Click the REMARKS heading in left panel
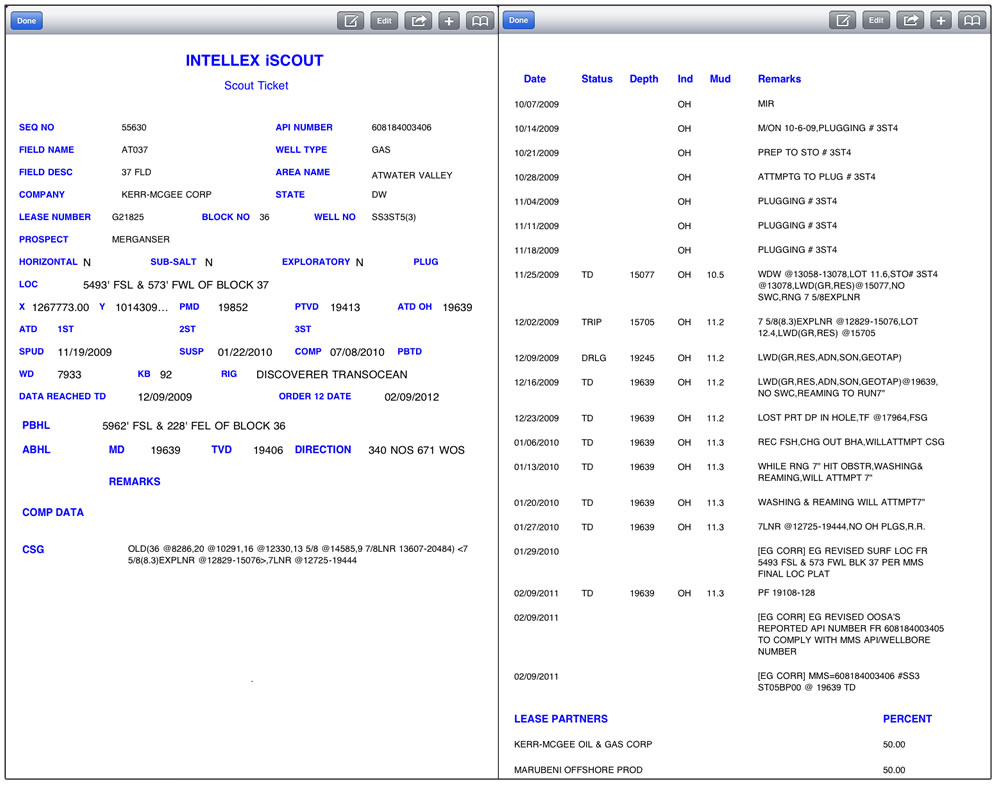 tap(134, 482)
